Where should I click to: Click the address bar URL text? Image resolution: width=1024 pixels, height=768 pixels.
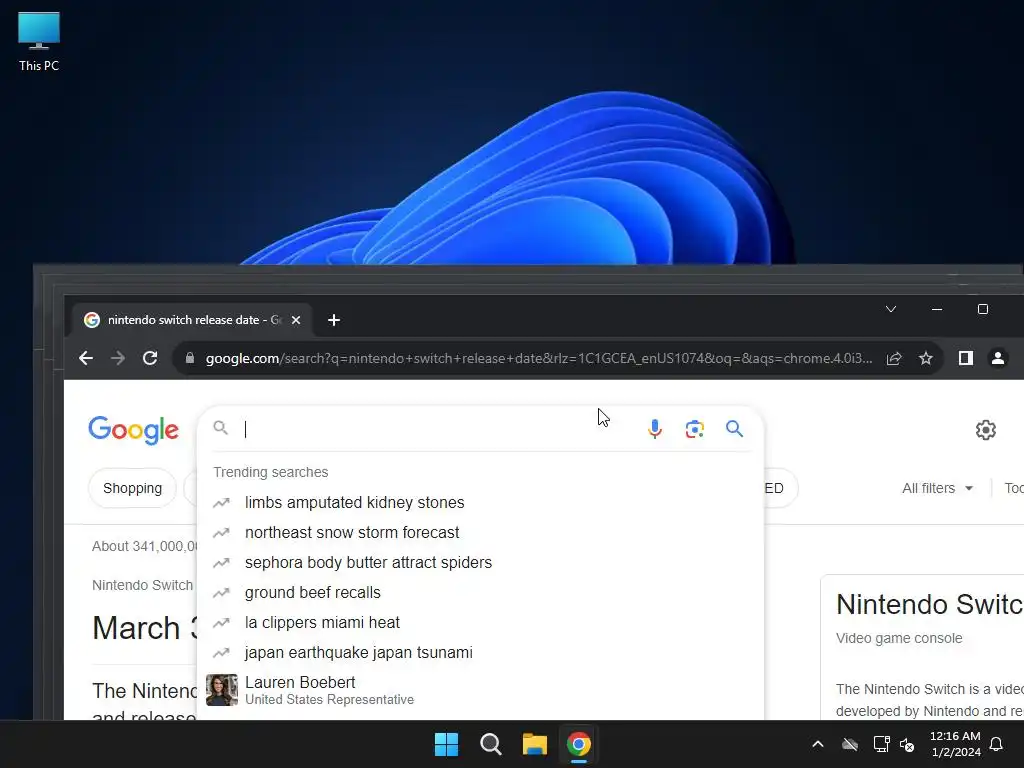[x=539, y=358]
